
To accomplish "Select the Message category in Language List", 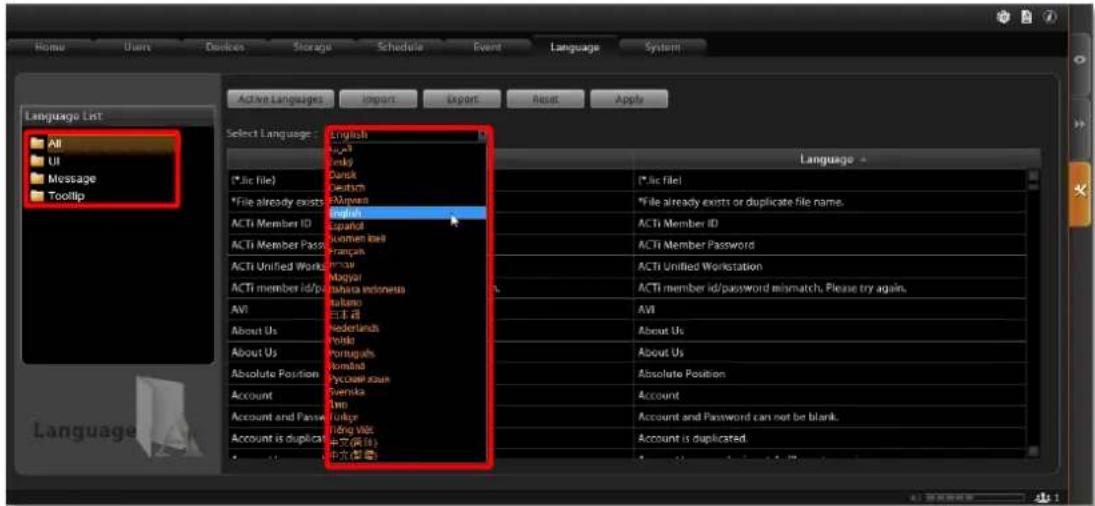I will 101,179.
